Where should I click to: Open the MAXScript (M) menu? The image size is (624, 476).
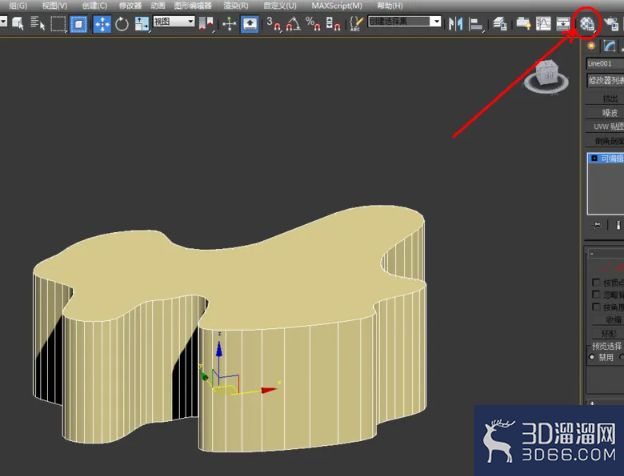tap(337, 6)
